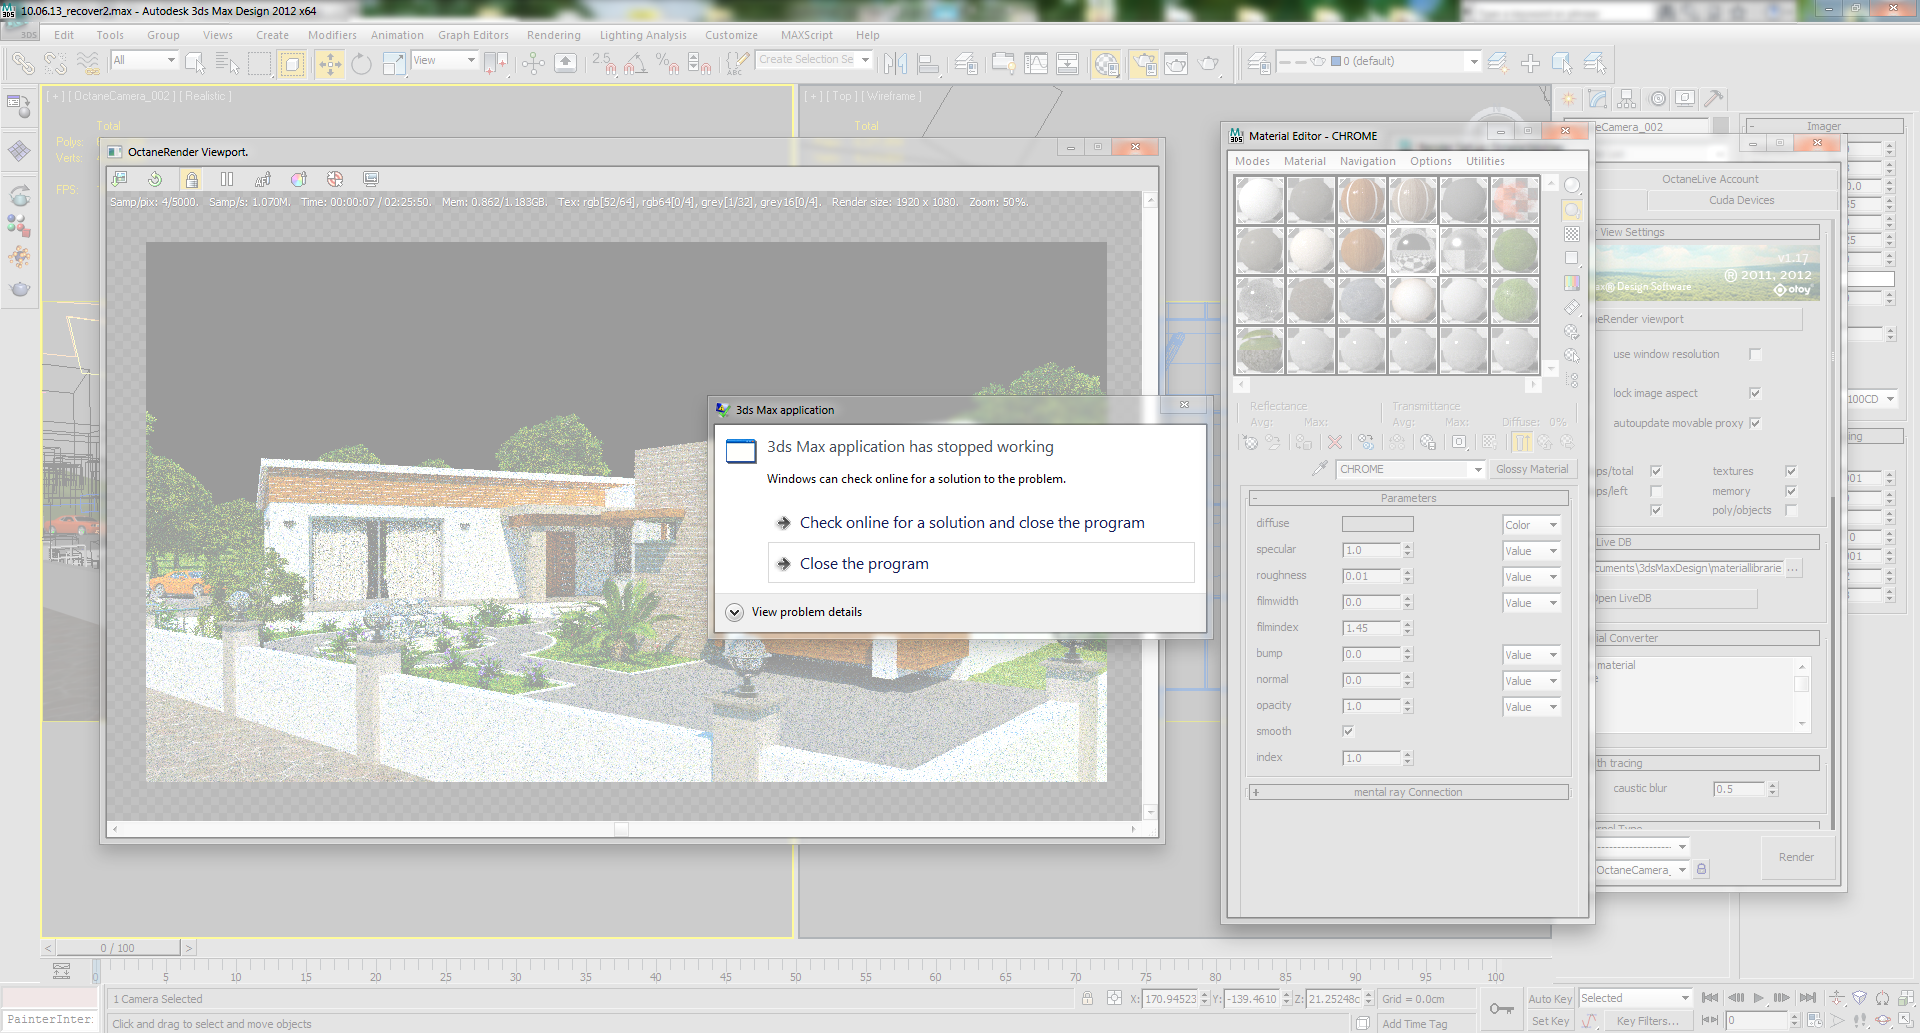Viewport: 1920px width, 1033px height.
Task: Click the Select Object tool
Action: tap(196, 64)
